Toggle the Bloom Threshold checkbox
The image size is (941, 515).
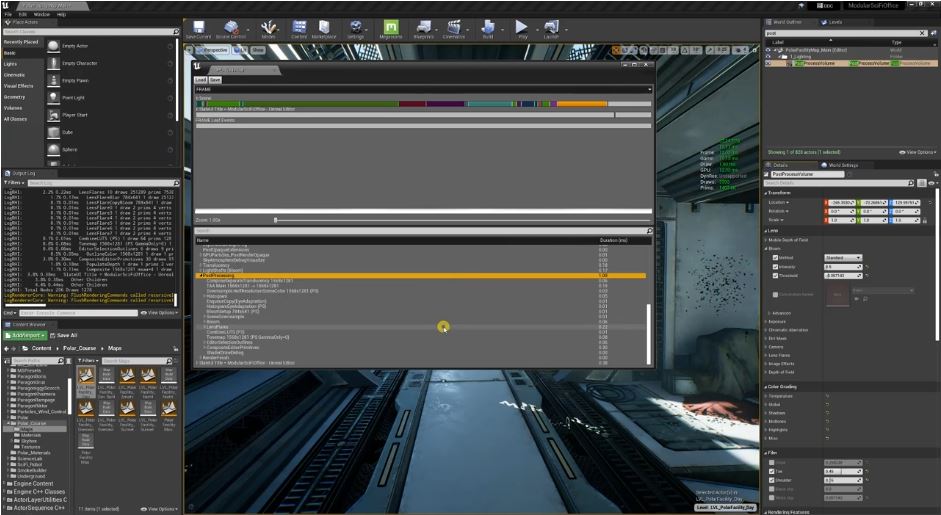tap(775, 275)
